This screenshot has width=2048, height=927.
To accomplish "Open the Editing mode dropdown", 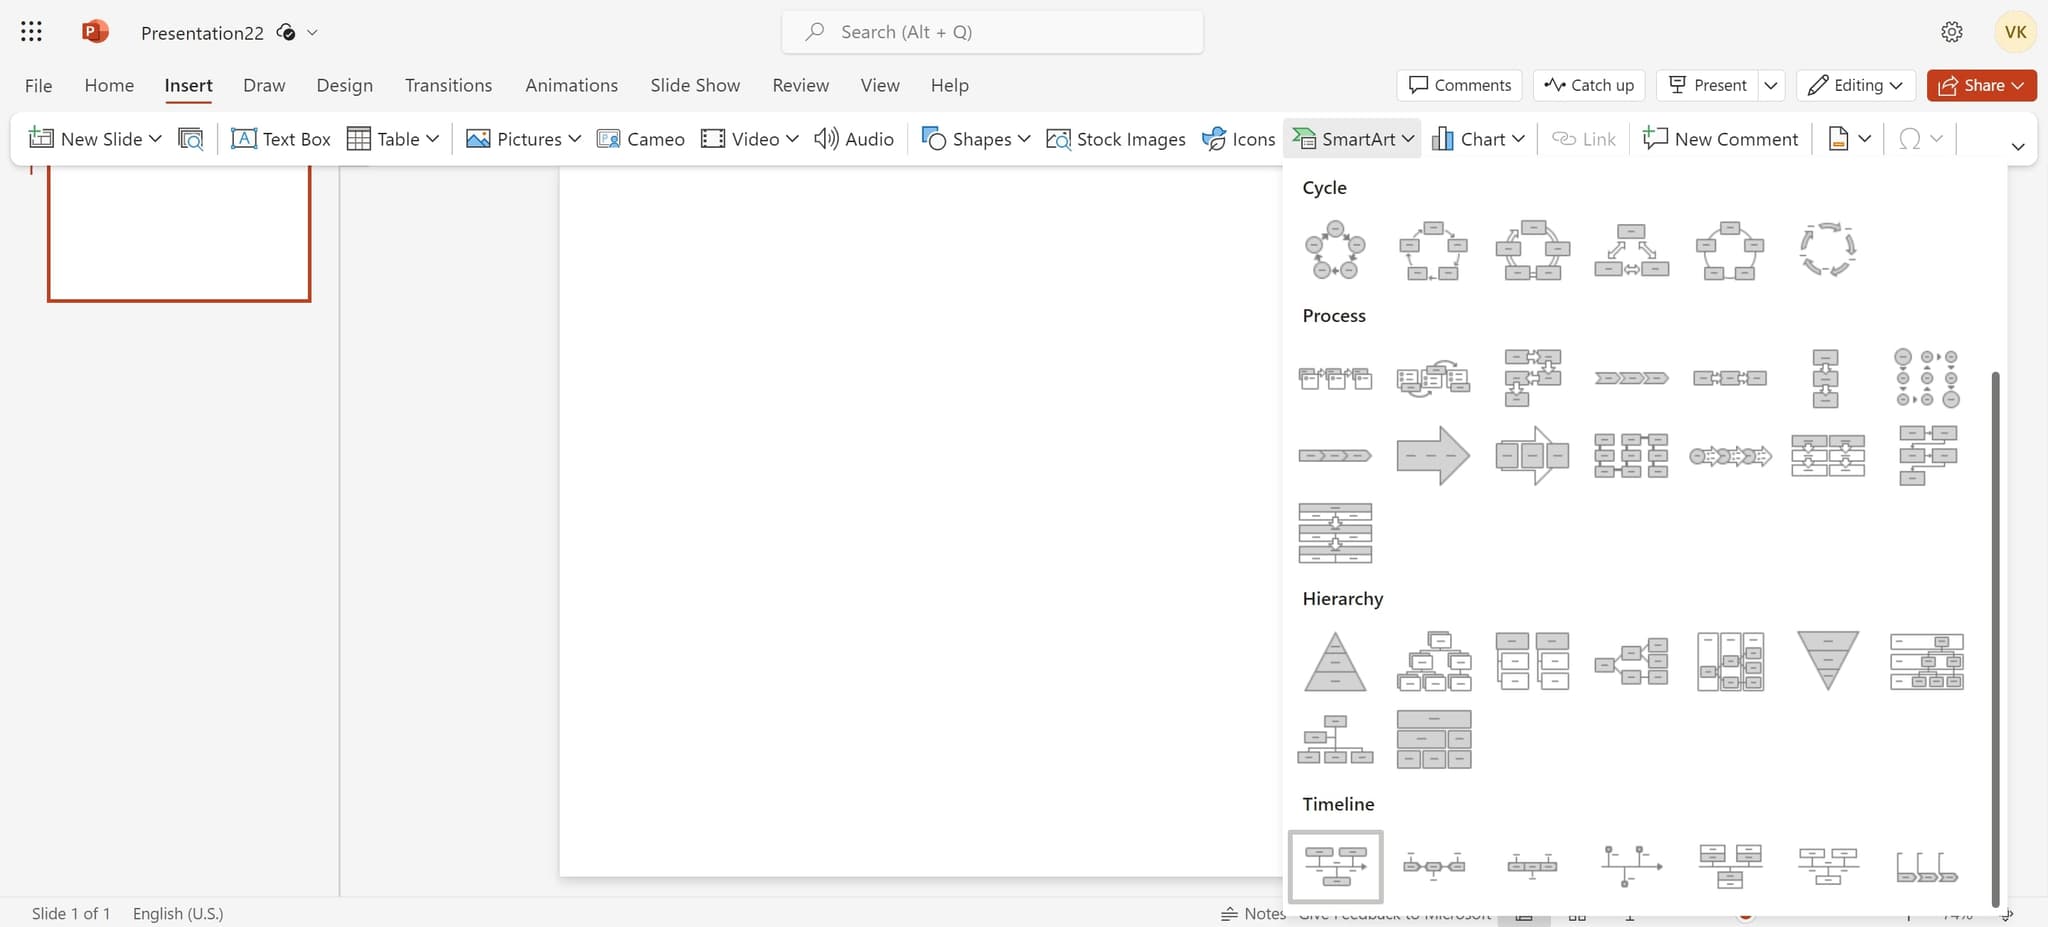I will tap(1855, 85).
